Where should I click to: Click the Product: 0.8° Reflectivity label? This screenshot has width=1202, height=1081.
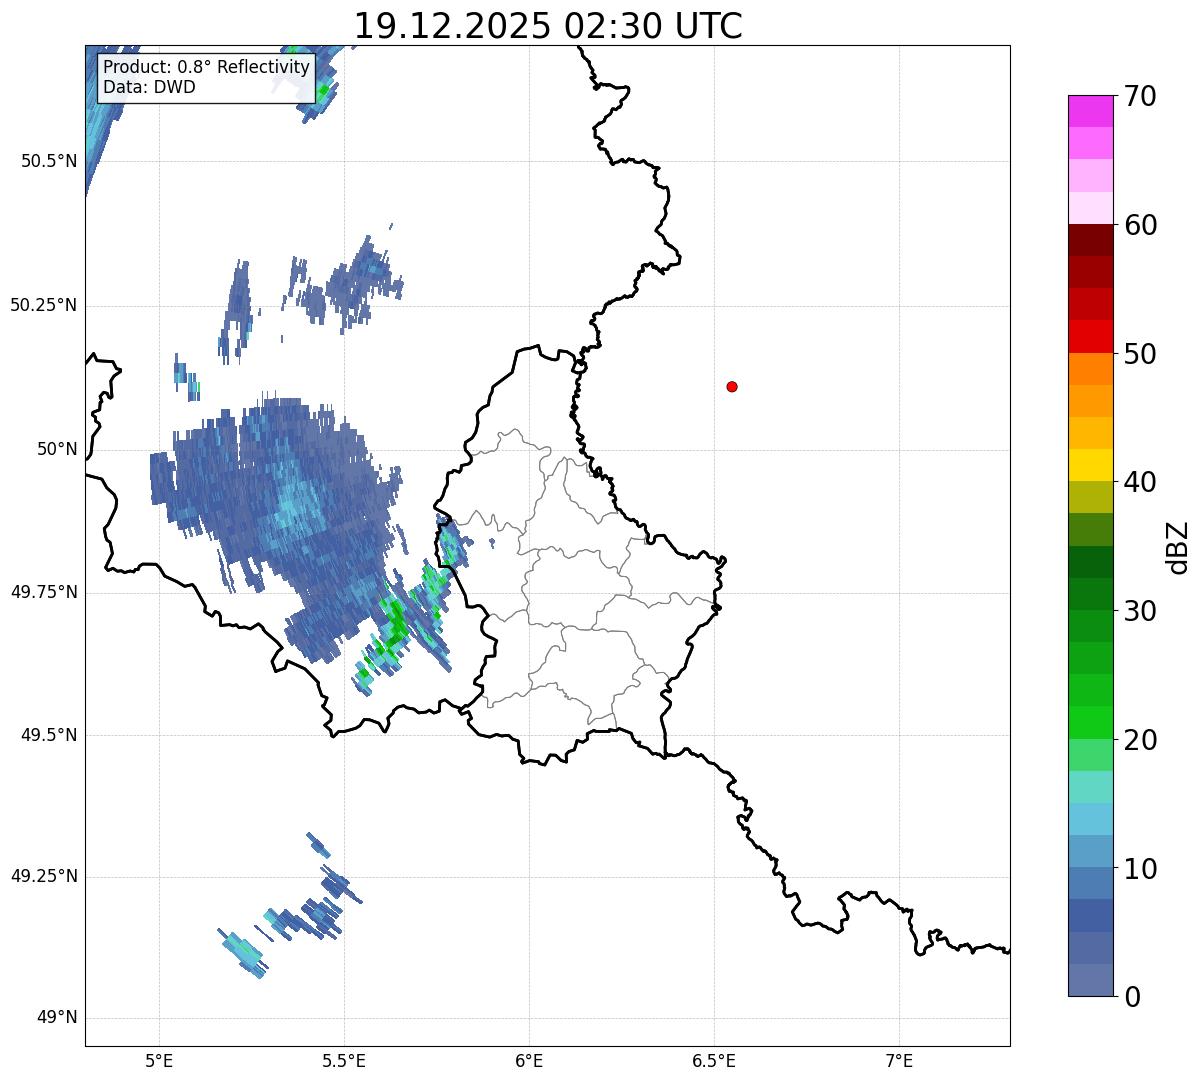coord(207,67)
